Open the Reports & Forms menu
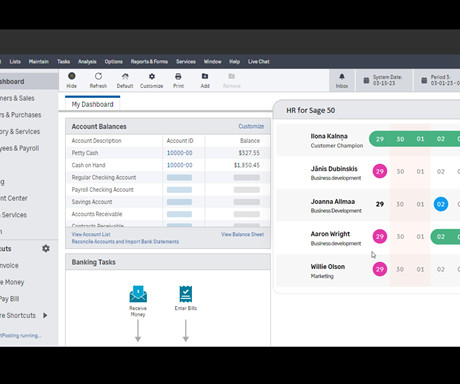Screen dimensions: 460x384 click(x=149, y=62)
